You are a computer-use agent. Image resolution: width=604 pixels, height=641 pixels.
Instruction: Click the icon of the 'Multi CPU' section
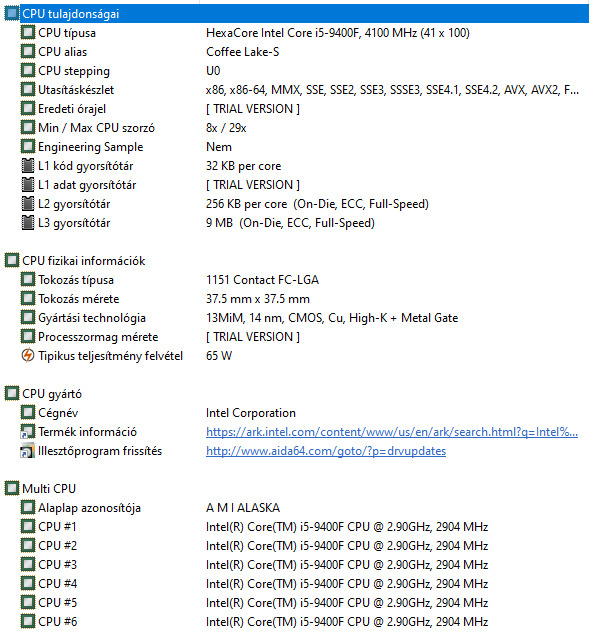pyautogui.click(x=12, y=489)
